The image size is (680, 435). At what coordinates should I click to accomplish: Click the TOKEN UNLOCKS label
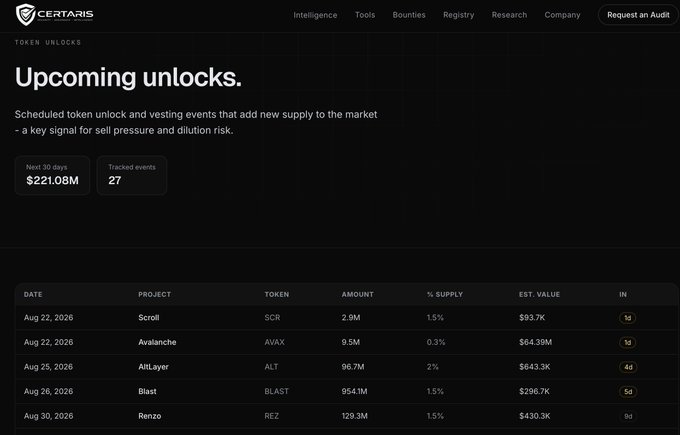[x=48, y=43]
